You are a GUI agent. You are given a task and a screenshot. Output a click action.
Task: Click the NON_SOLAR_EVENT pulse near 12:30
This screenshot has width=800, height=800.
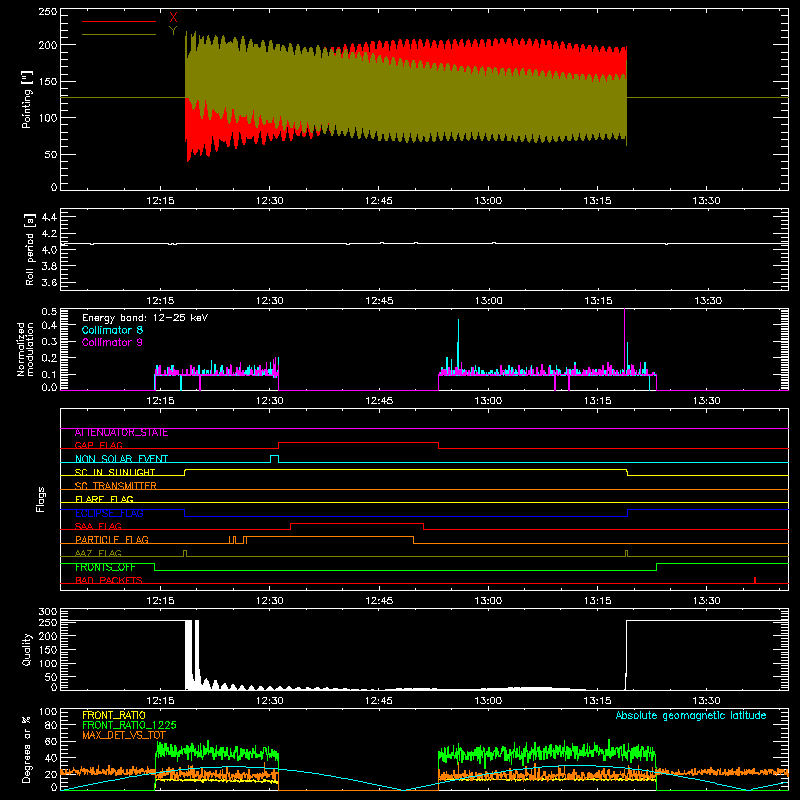click(274, 458)
